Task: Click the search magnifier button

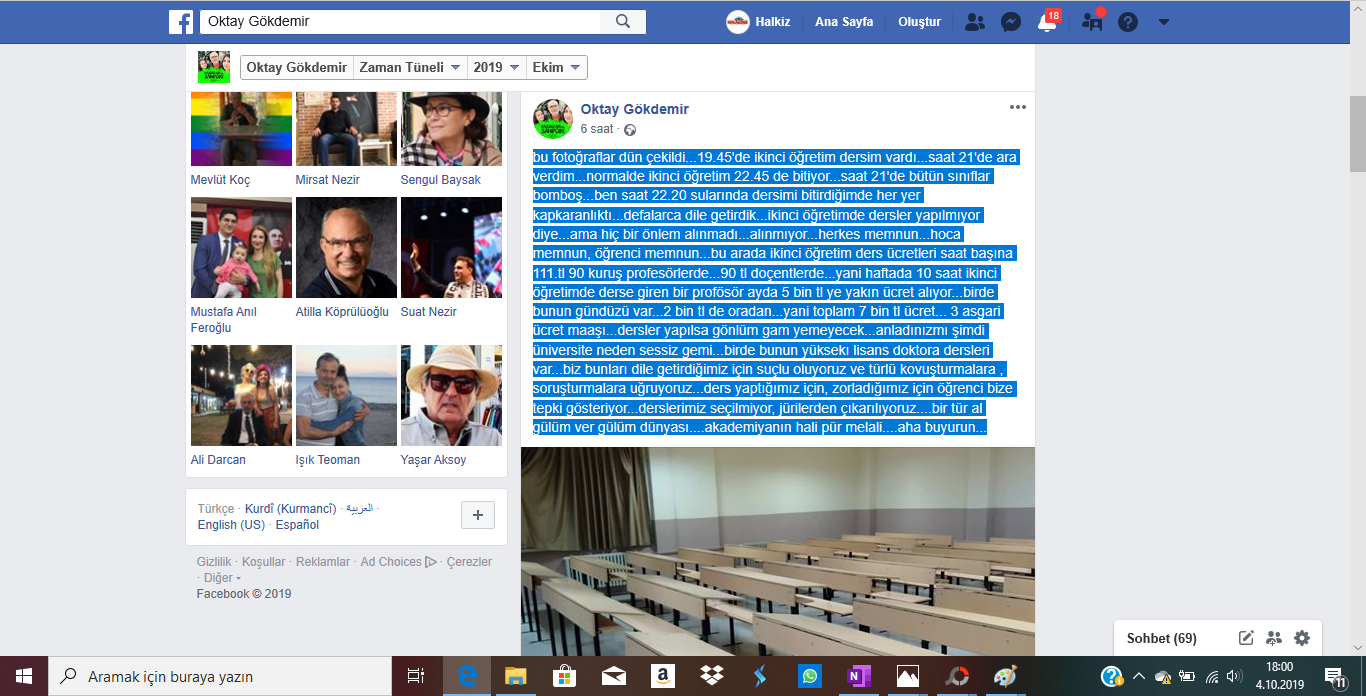Action: click(623, 22)
